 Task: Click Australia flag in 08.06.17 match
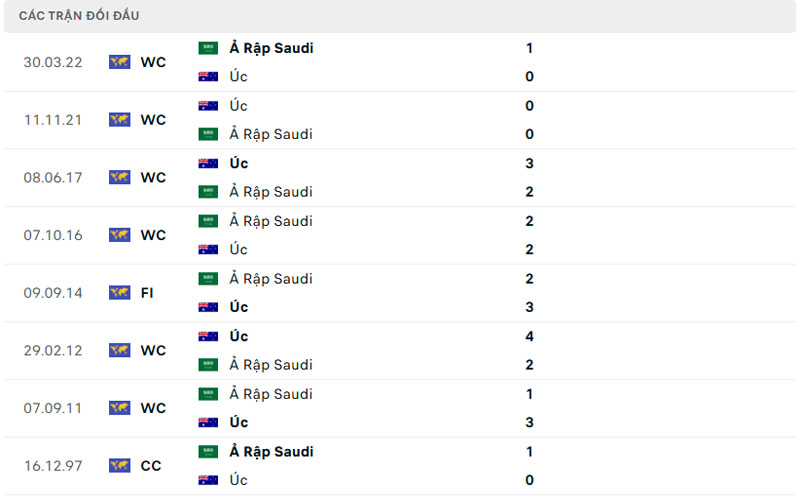[x=208, y=163]
